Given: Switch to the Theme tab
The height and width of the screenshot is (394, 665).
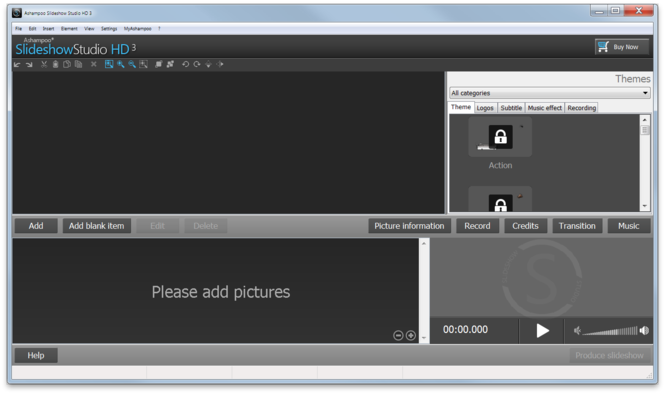Looking at the screenshot, I should [x=461, y=107].
